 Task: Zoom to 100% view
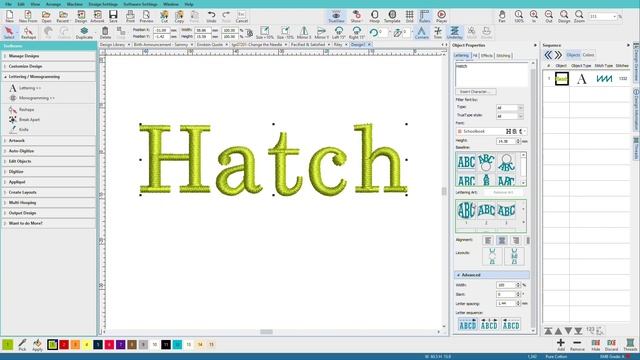click(518, 16)
